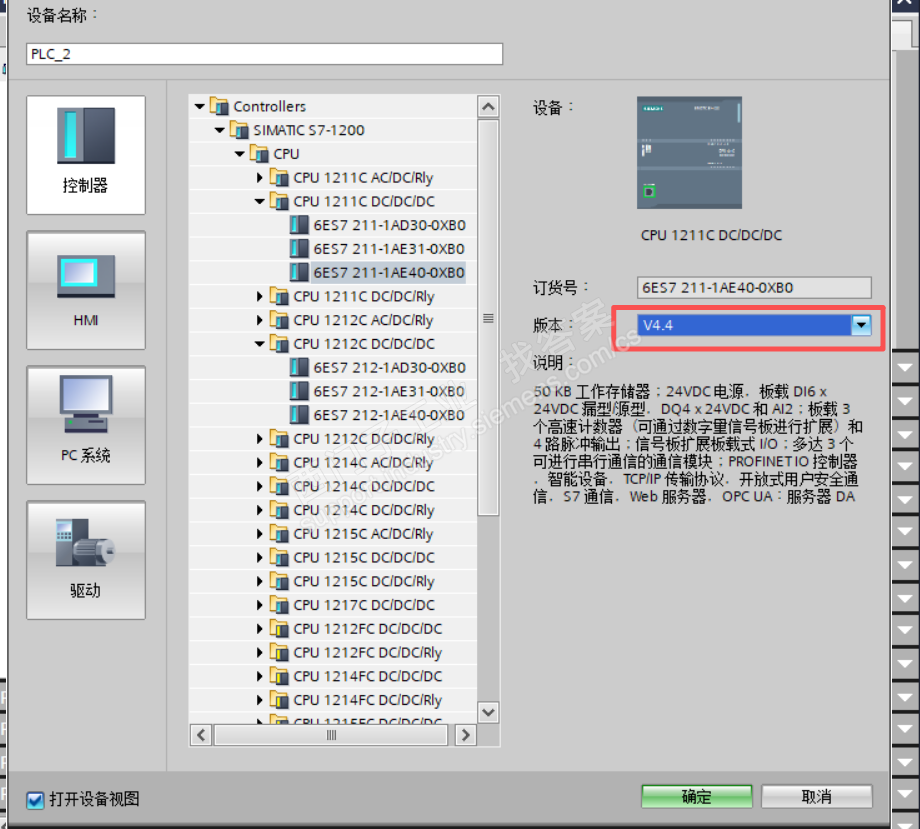Toggle the 打开设备视图 checkbox
The height and width of the screenshot is (829, 920).
(x=35, y=800)
